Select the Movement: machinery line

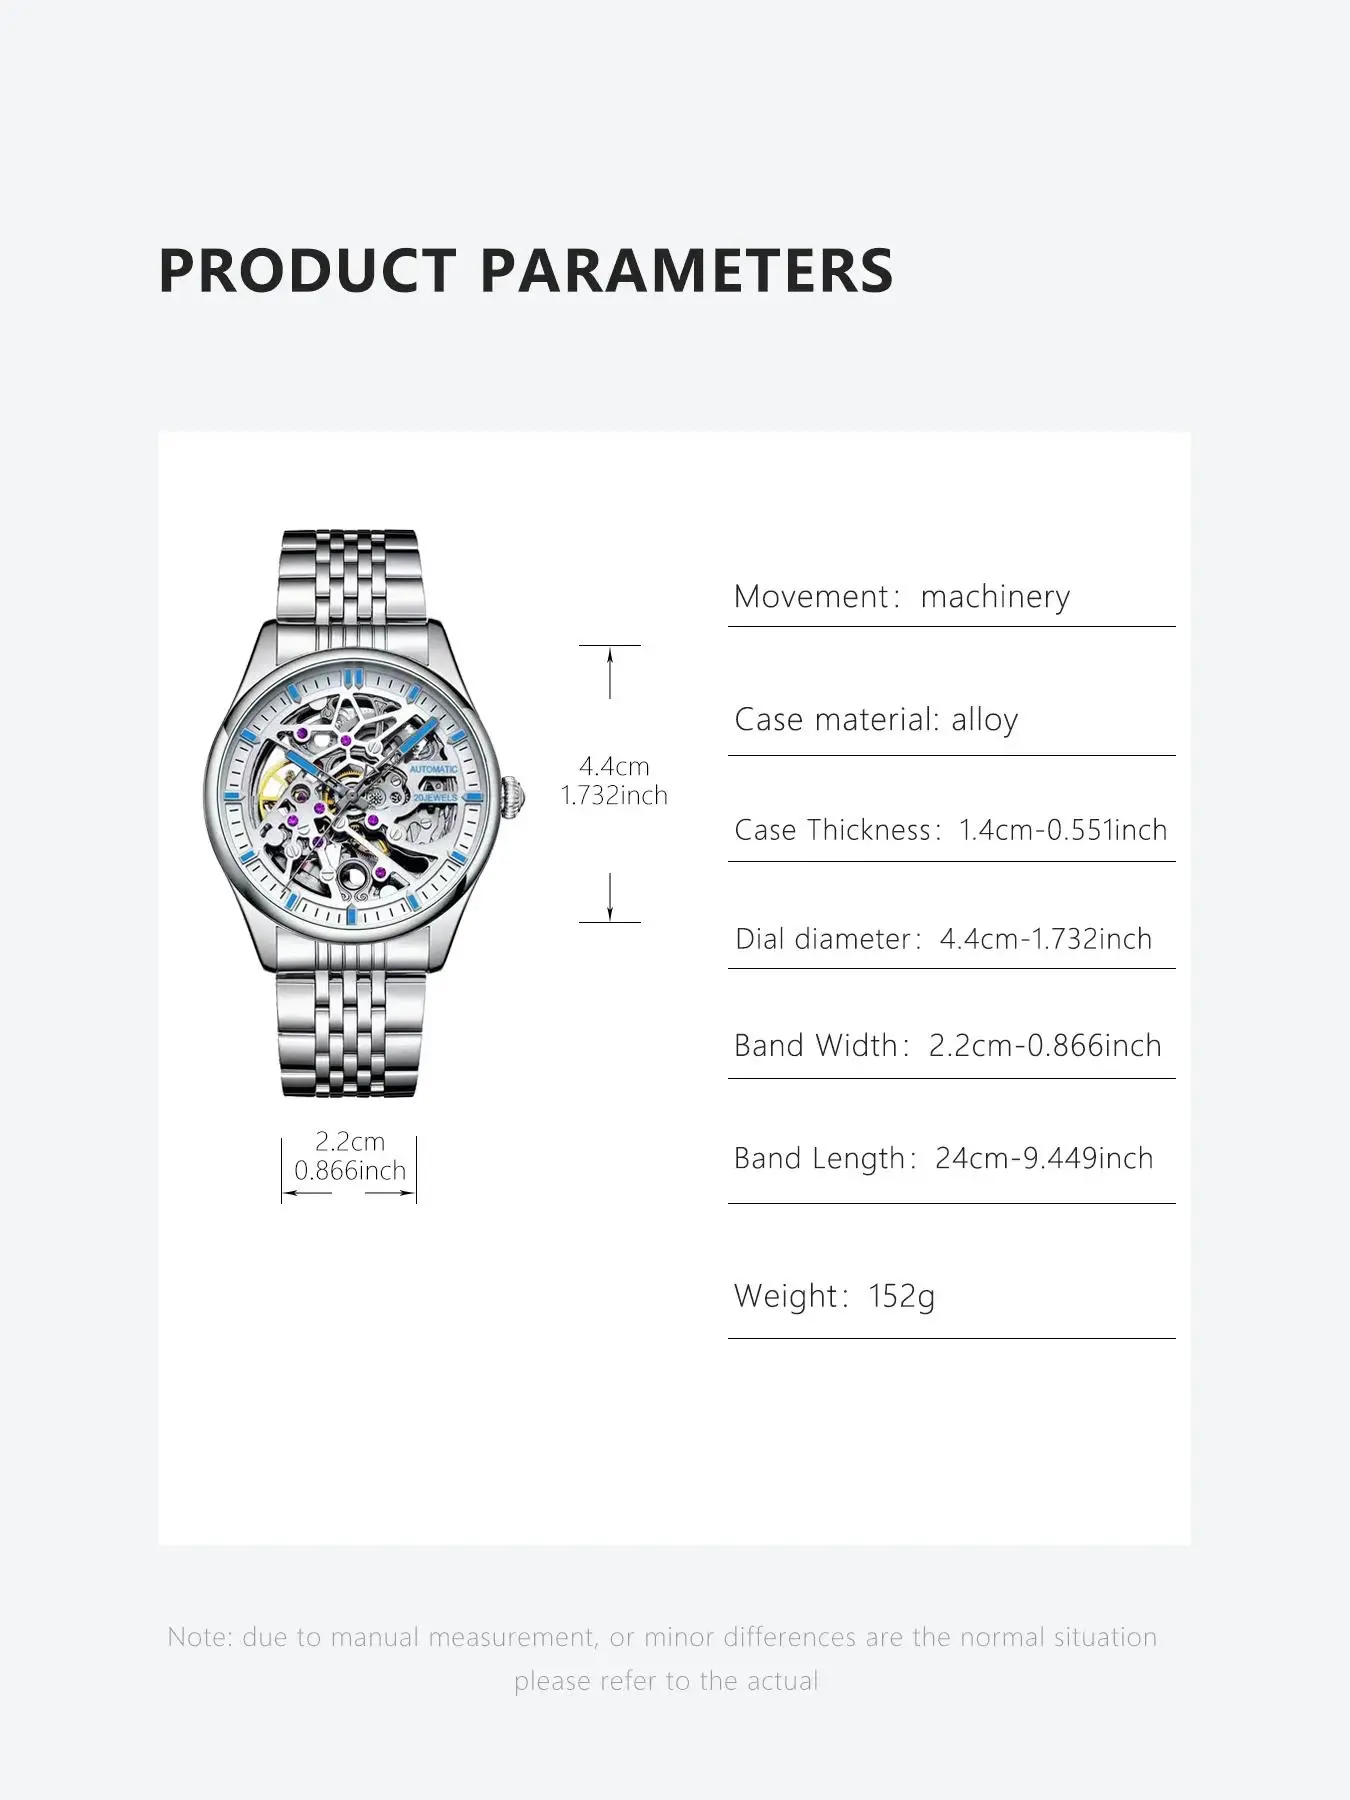(901, 597)
